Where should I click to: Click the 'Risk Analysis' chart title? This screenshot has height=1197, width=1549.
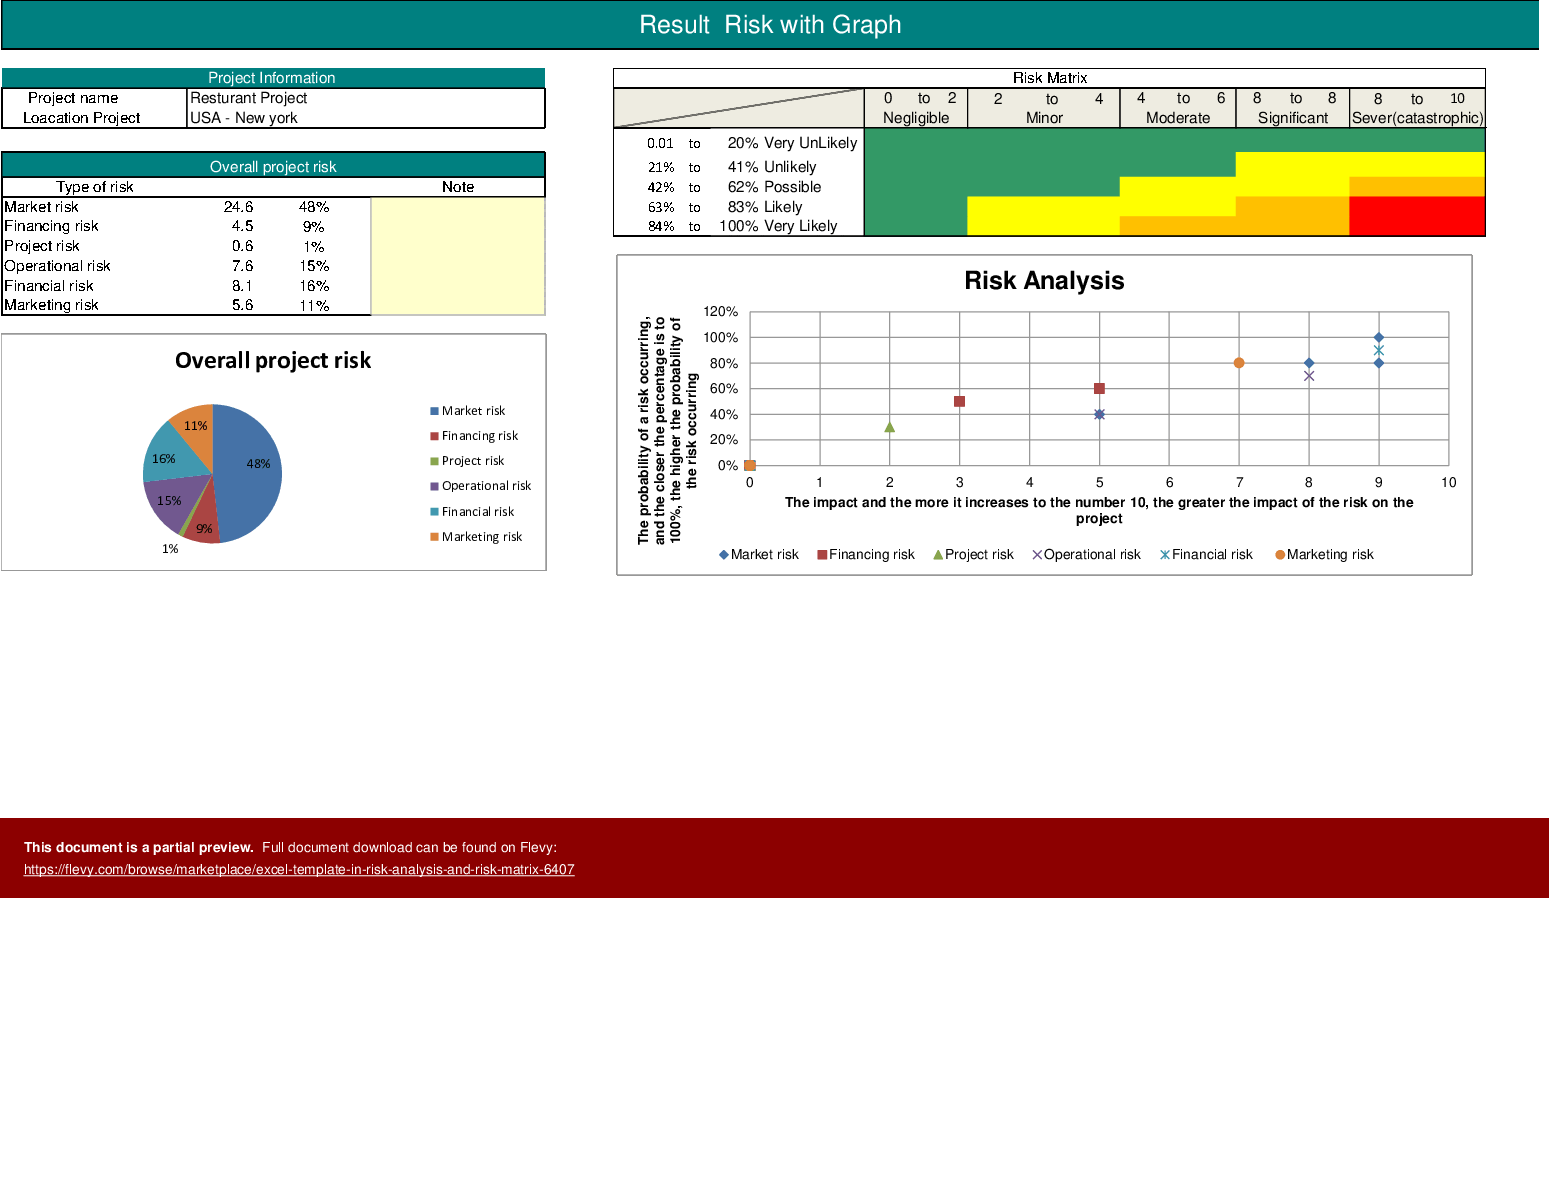pos(1044,281)
